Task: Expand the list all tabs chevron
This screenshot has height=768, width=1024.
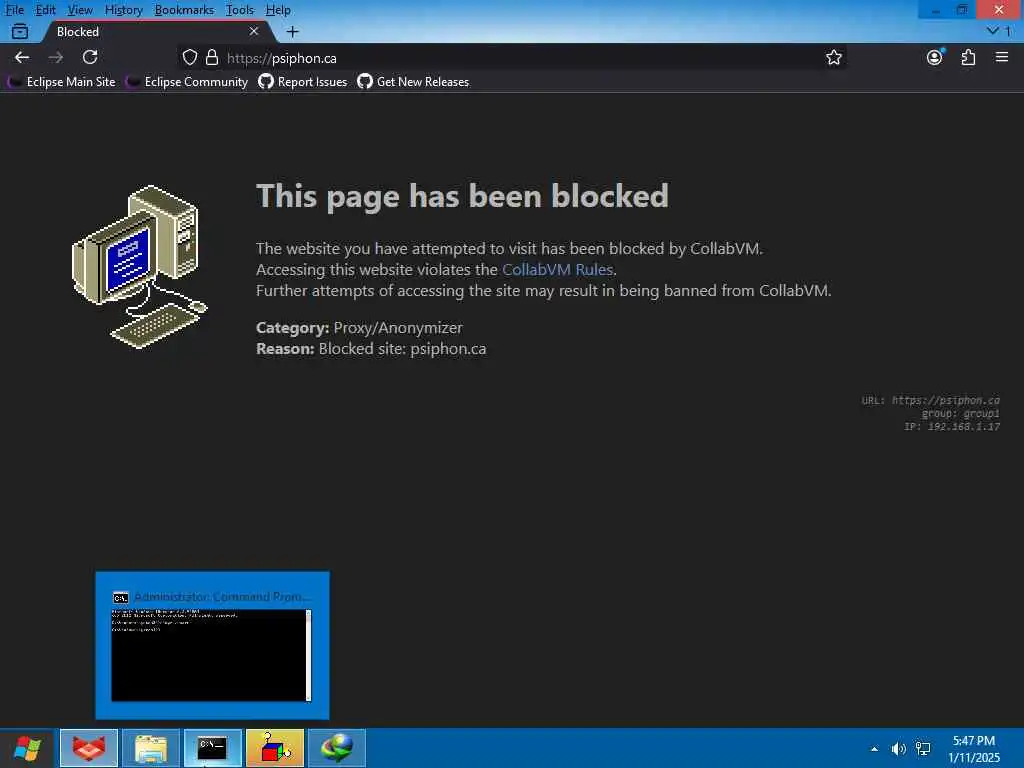Action: point(993,31)
